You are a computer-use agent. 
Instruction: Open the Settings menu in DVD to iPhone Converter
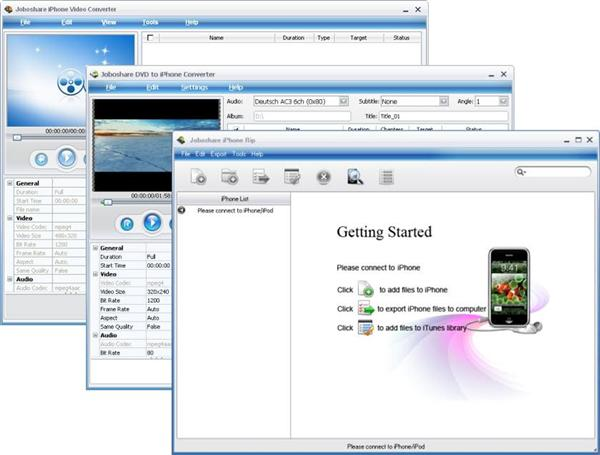194,87
